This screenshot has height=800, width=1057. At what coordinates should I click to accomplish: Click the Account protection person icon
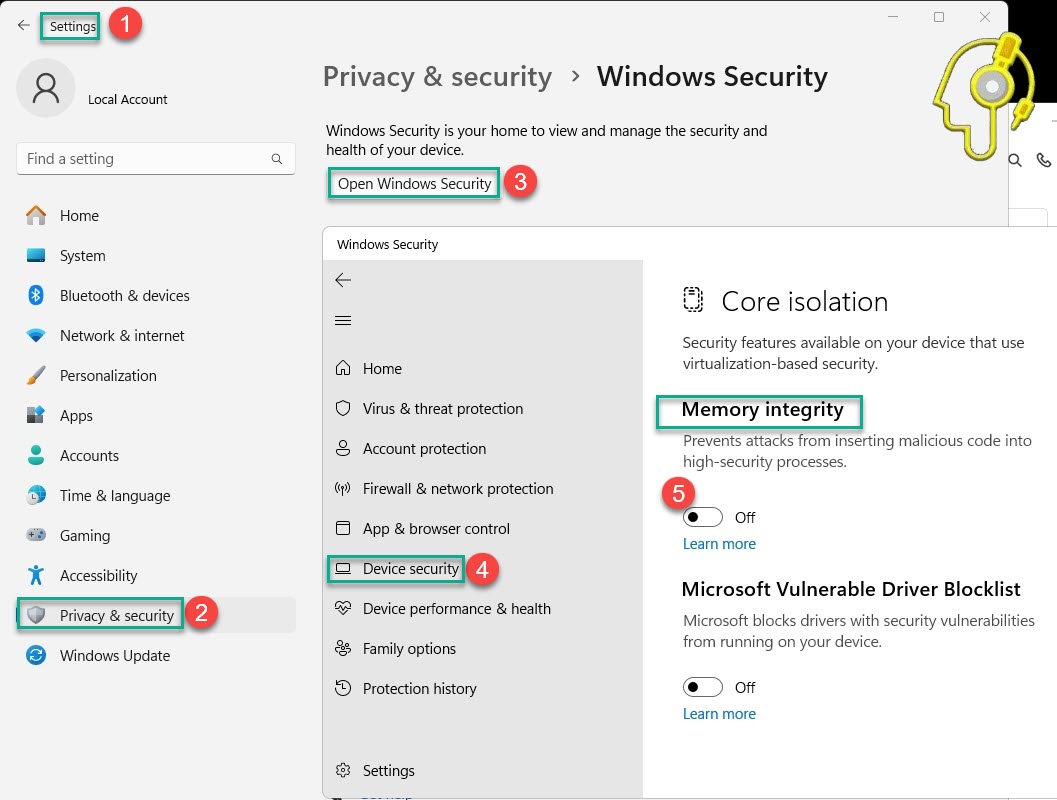click(343, 448)
